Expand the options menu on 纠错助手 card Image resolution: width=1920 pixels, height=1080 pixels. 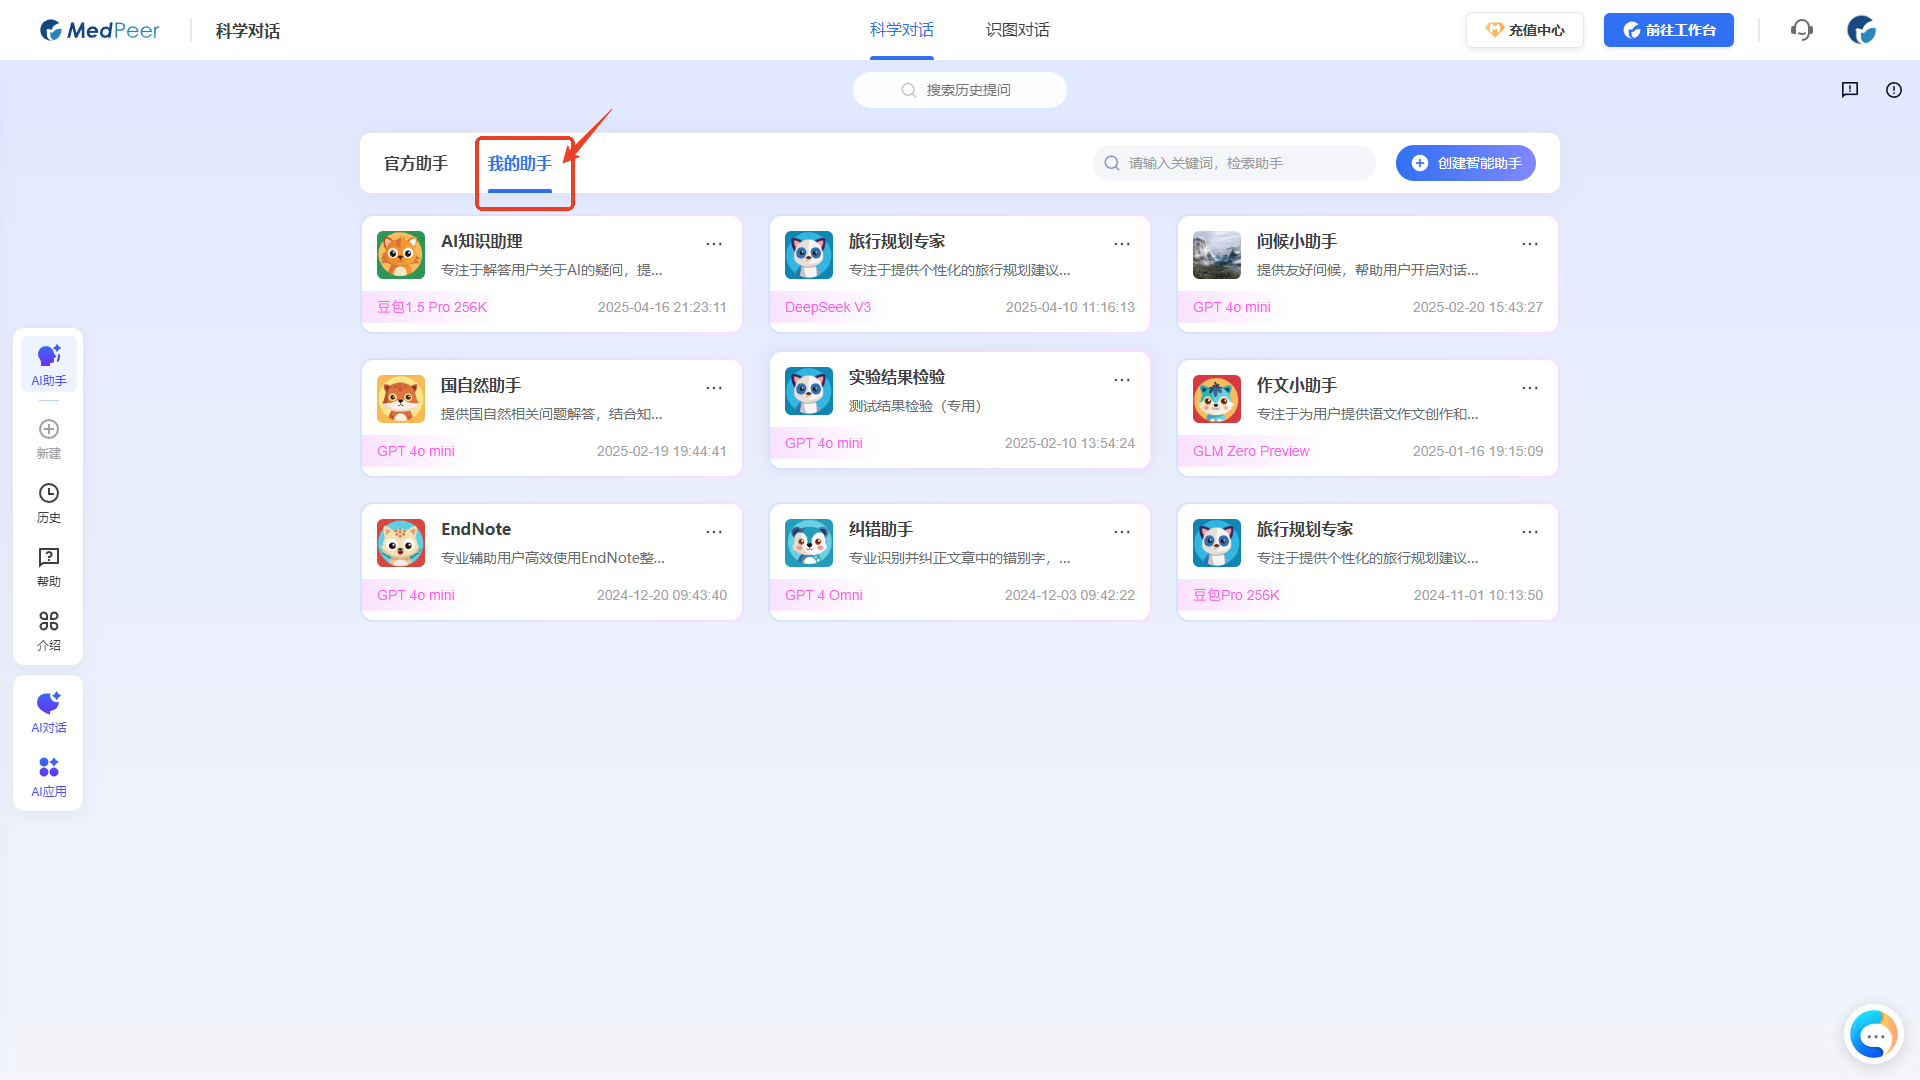(1122, 531)
